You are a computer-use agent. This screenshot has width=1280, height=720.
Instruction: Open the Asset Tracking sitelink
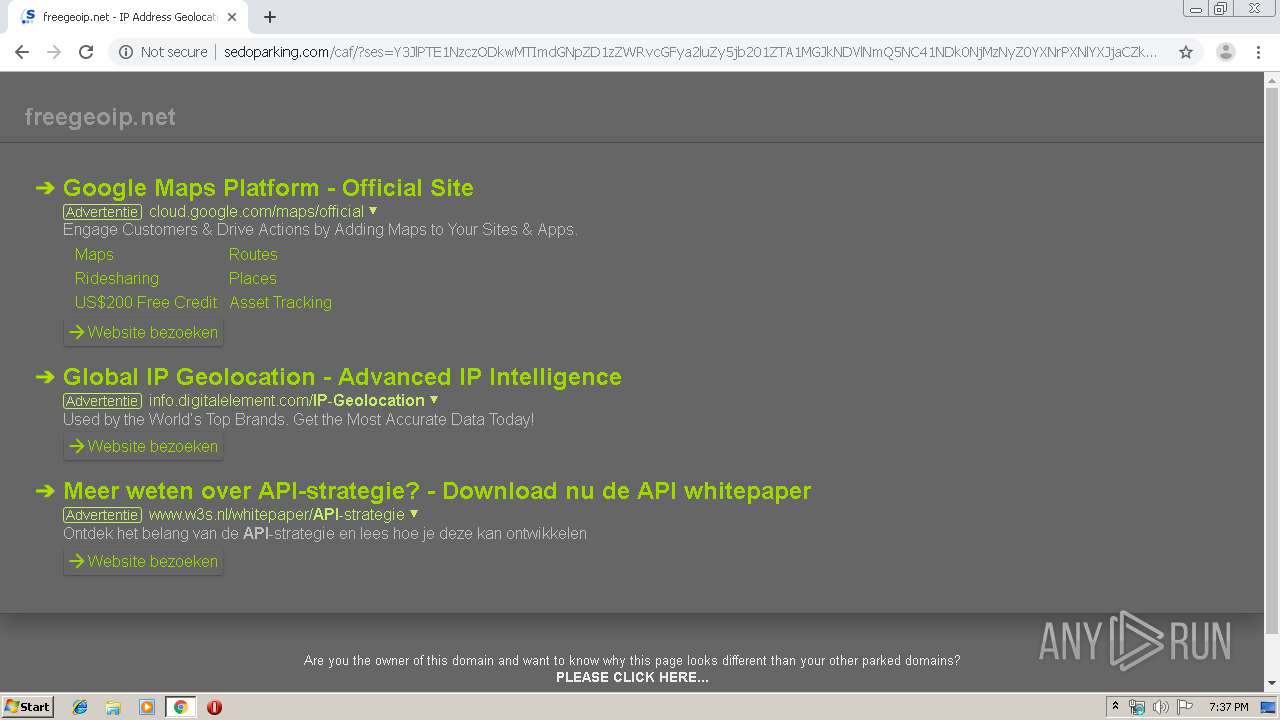point(280,303)
